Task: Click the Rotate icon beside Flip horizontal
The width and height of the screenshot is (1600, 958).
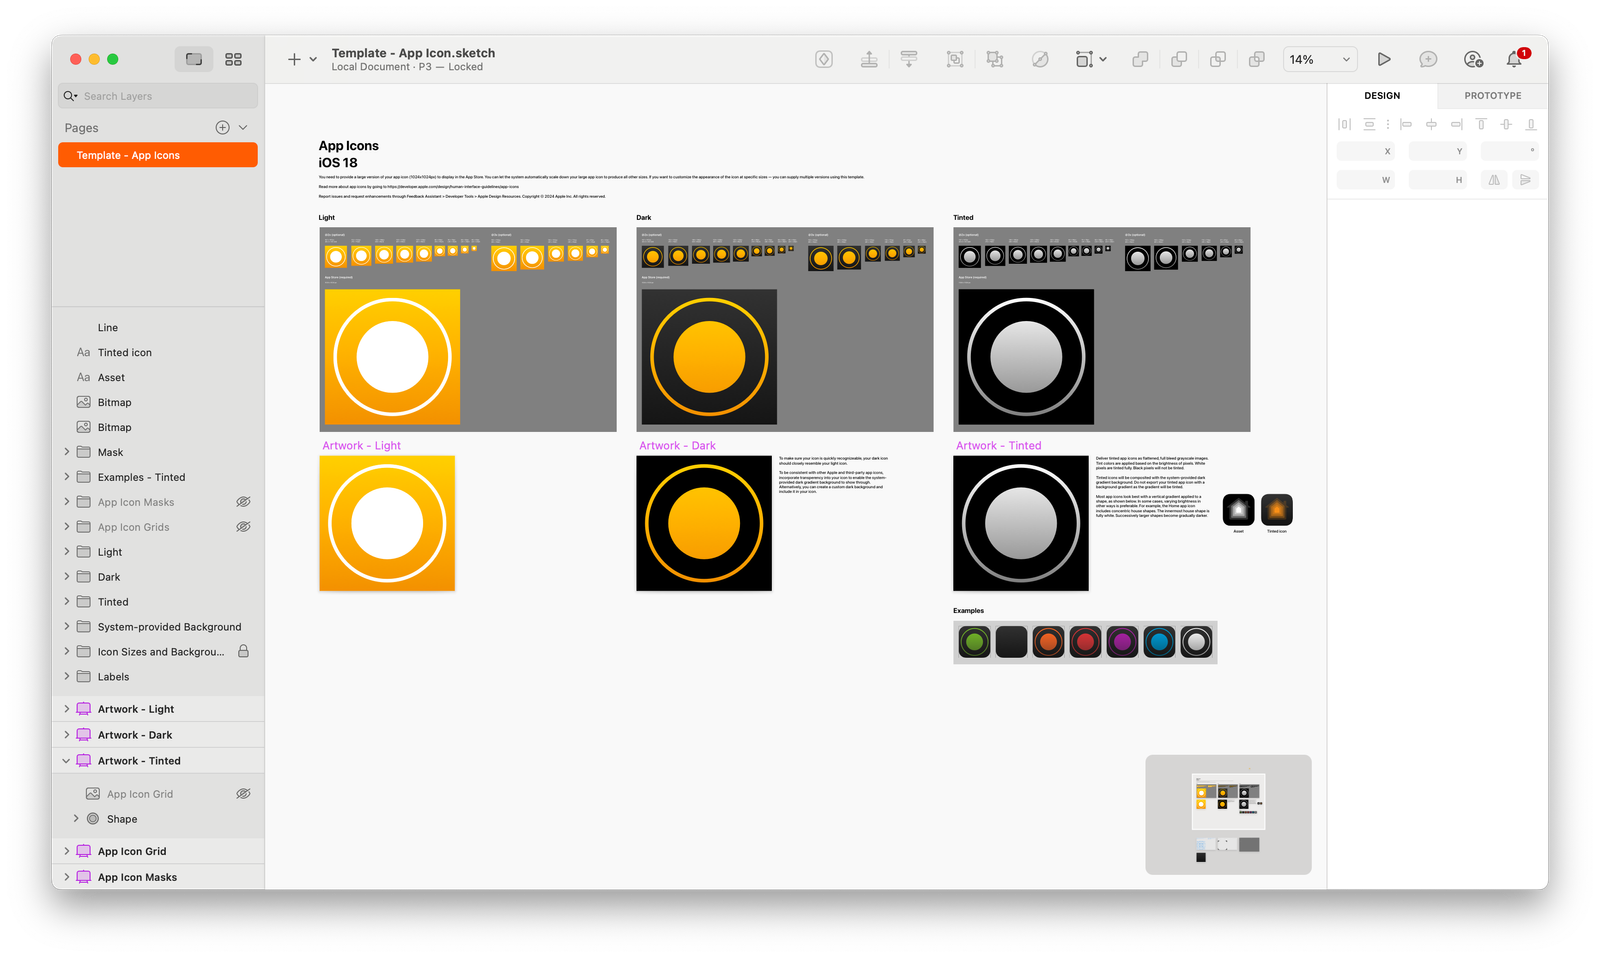Action: click(x=1524, y=180)
